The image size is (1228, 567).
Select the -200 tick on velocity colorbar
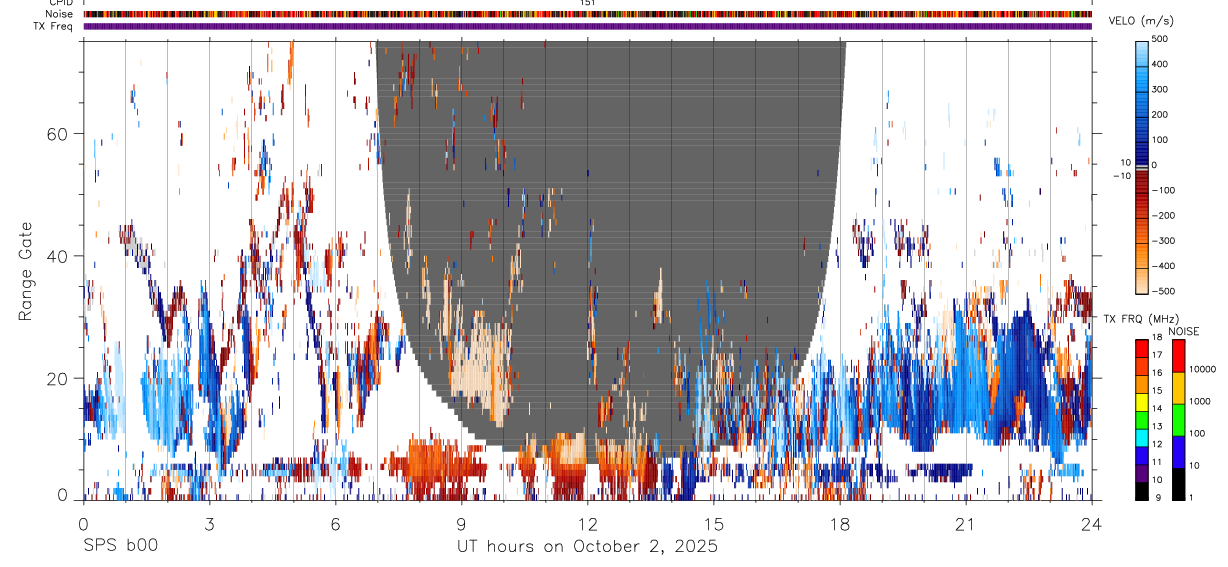[x=1164, y=215]
